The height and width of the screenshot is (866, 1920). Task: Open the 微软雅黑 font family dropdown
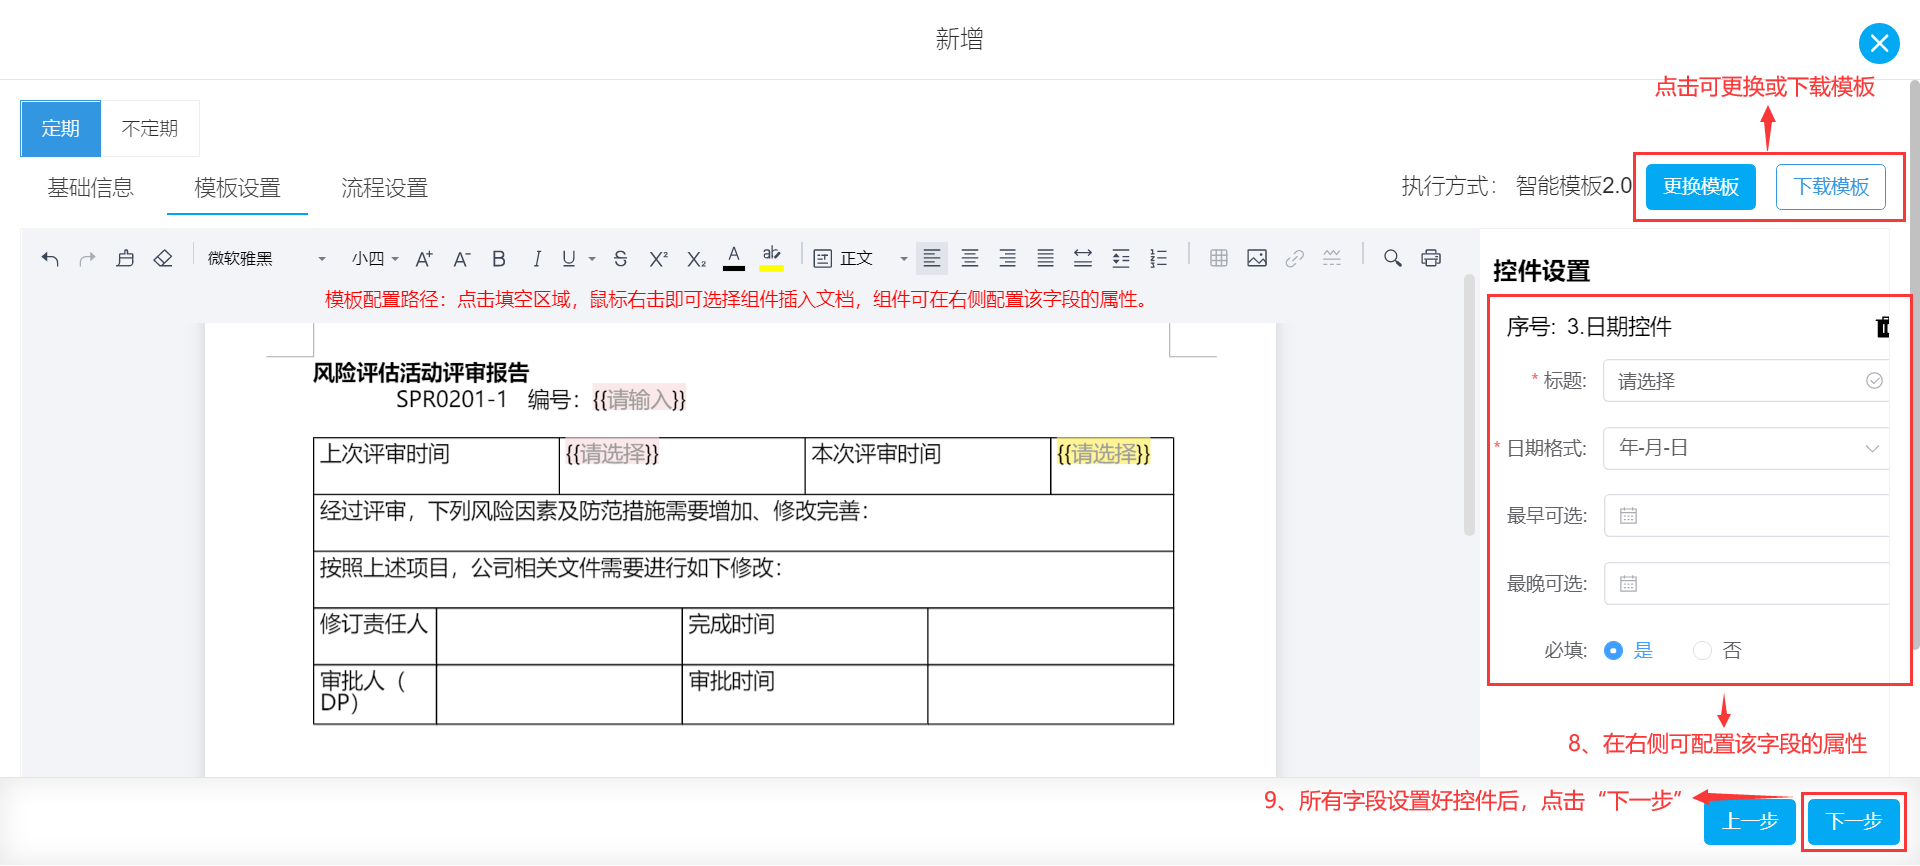pos(267,259)
